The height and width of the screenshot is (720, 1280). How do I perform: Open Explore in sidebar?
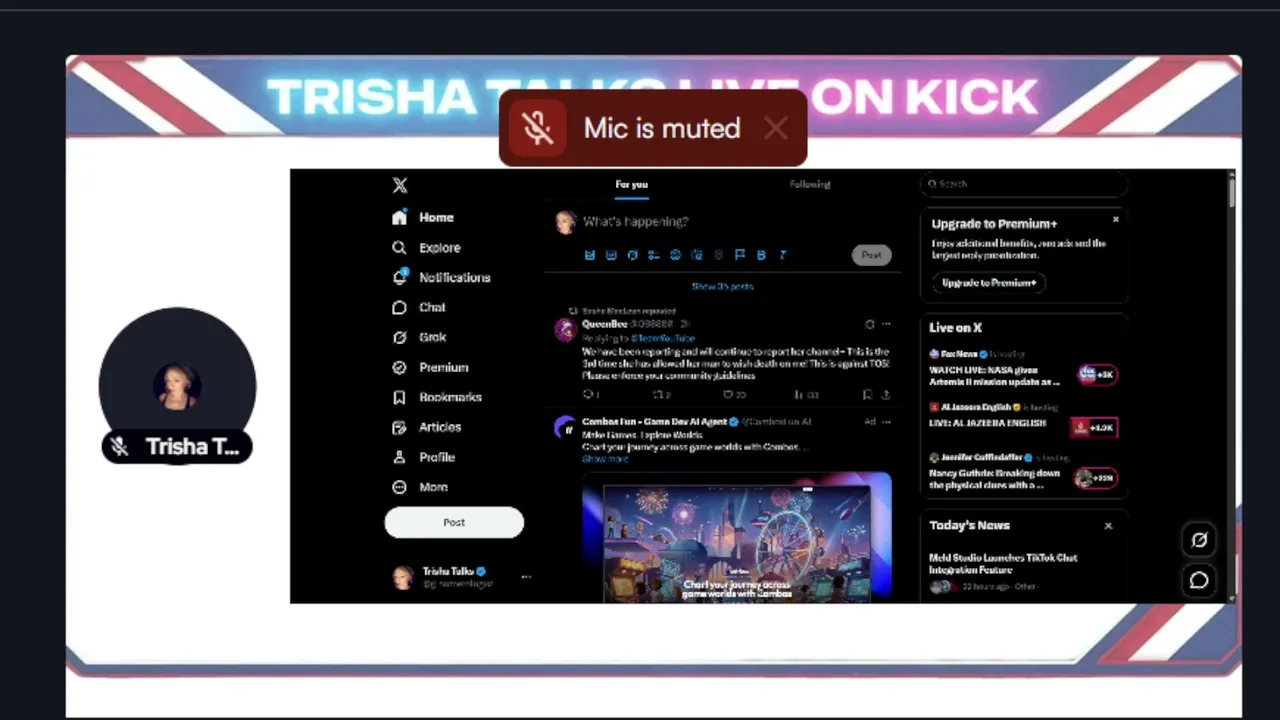[x=427, y=247]
